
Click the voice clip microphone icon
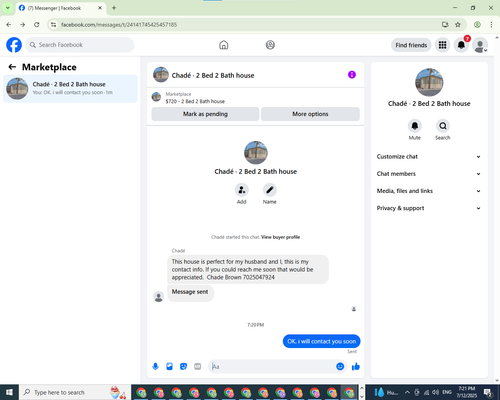click(155, 367)
